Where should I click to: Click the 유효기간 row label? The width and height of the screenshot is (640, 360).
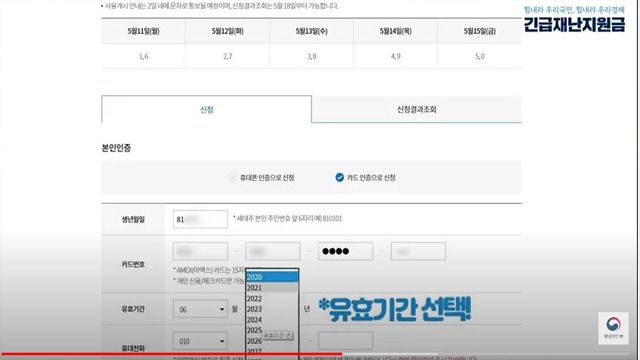(133, 309)
